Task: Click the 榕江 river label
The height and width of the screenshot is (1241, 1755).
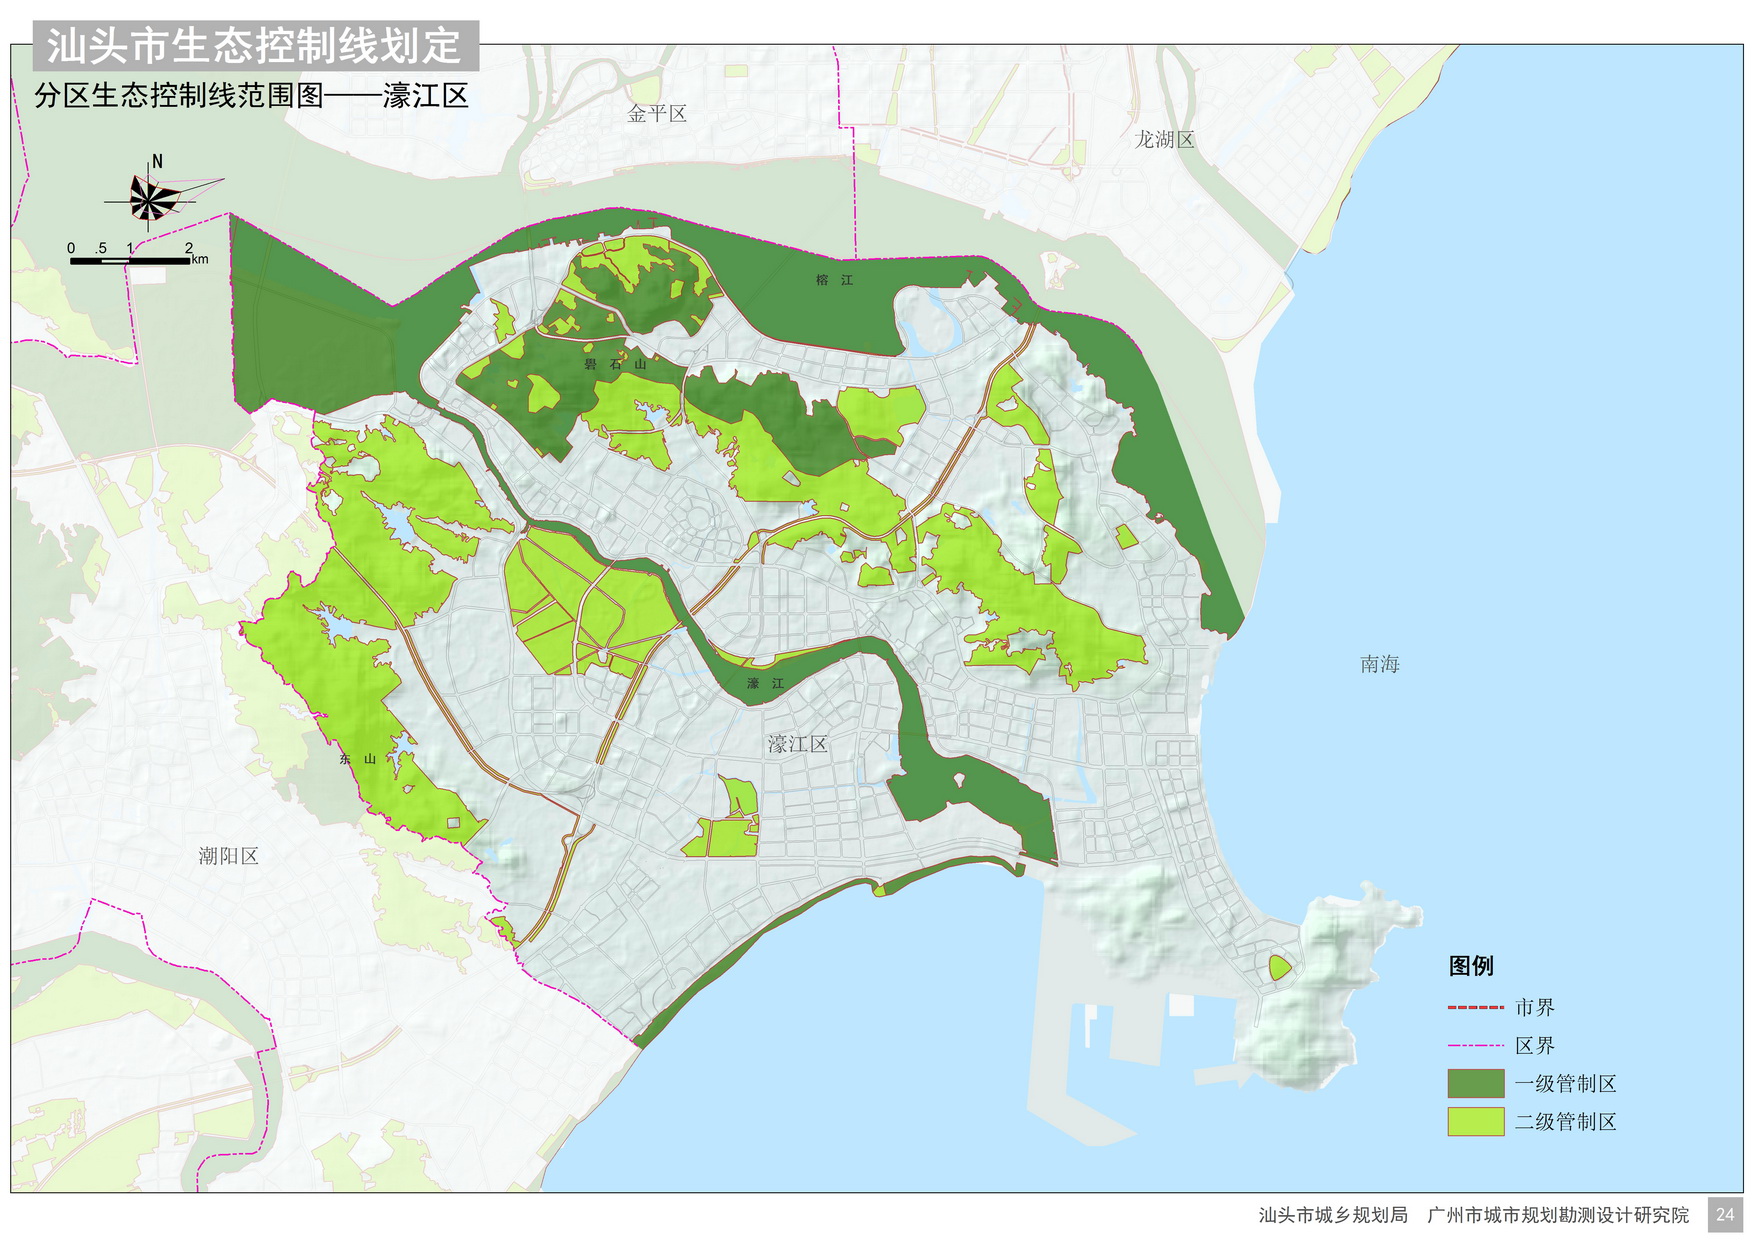Action: 834,280
